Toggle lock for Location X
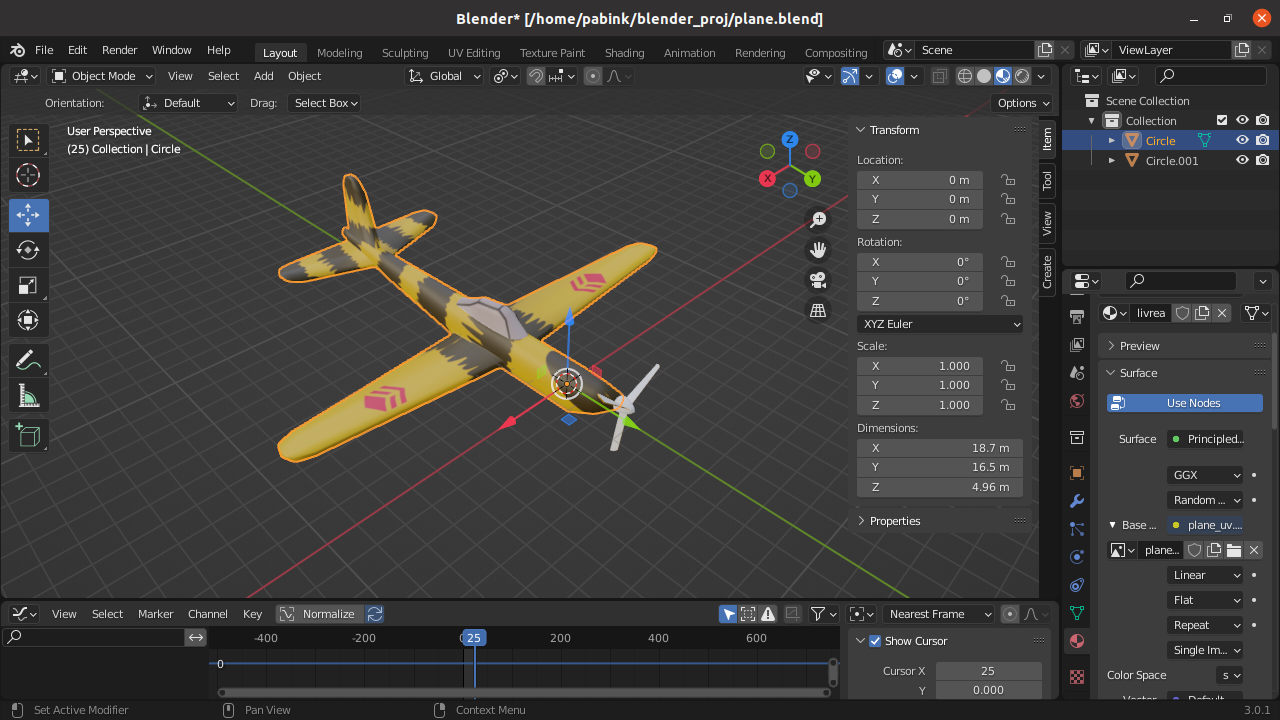Viewport: 1280px width, 720px height. (1008, 180)
